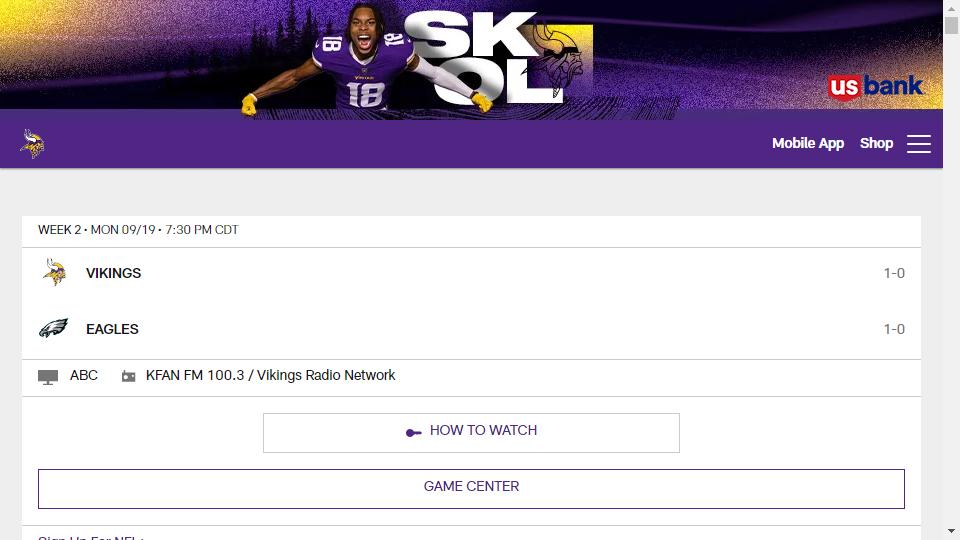Image resolution: width=960 pixels, height=540 pixels.
Task: Click the scrollbar down arrow
Action: [951, 531]
